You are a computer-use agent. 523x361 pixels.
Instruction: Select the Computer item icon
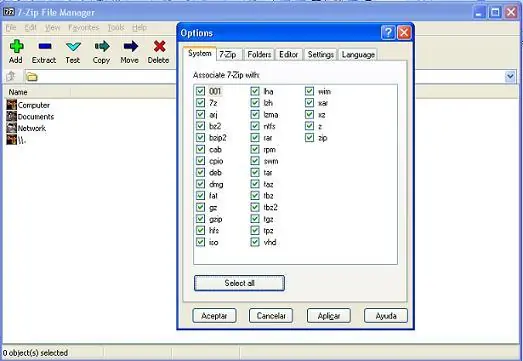[x=11, y=105]
